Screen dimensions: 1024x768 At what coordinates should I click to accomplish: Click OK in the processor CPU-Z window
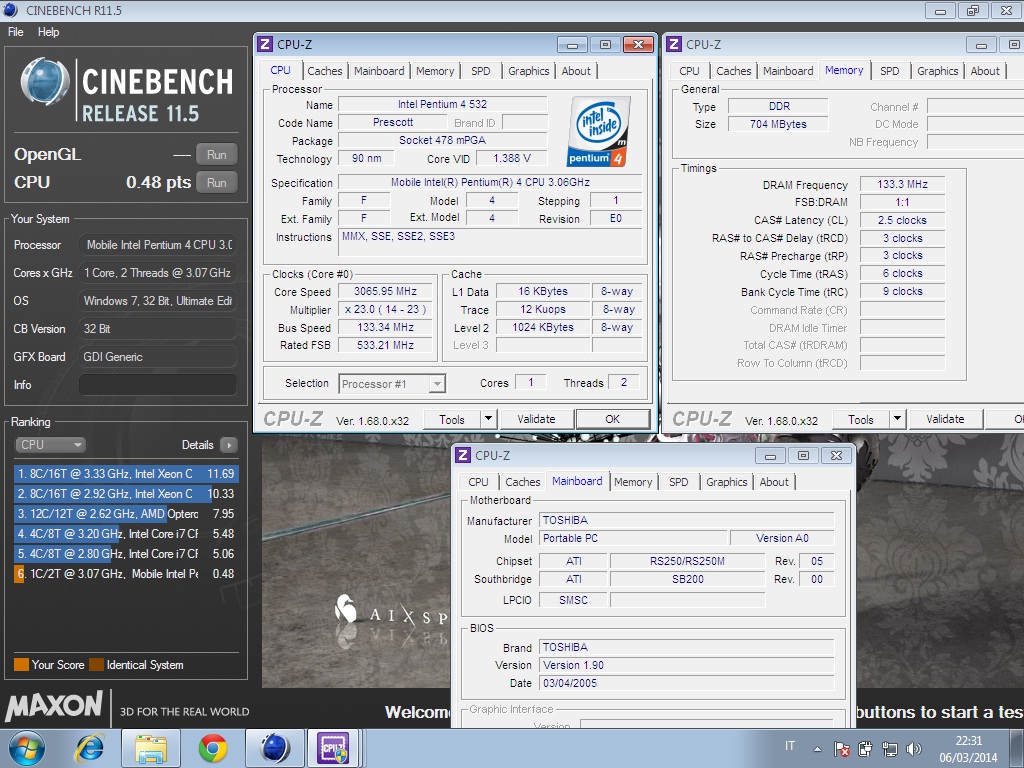613,419
